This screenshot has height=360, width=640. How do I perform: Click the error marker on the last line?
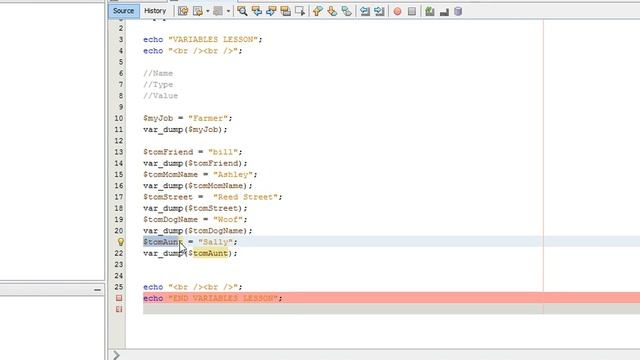(119, 309)
